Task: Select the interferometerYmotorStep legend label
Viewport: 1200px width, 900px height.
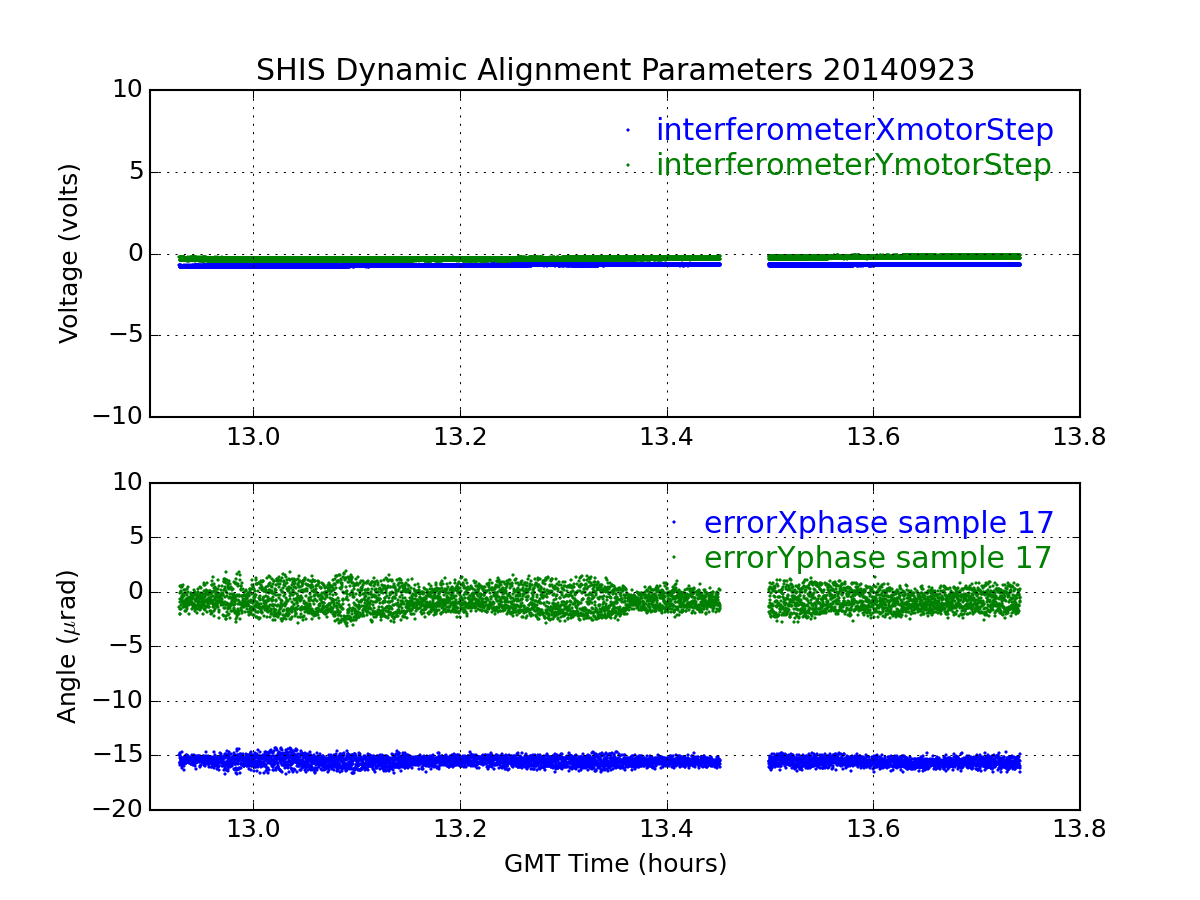Action: [853, 165]
